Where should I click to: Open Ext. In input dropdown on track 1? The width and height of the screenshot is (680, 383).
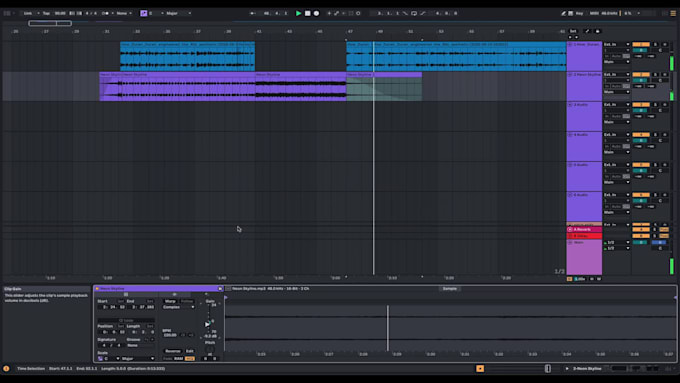click(x=617, y=44)
